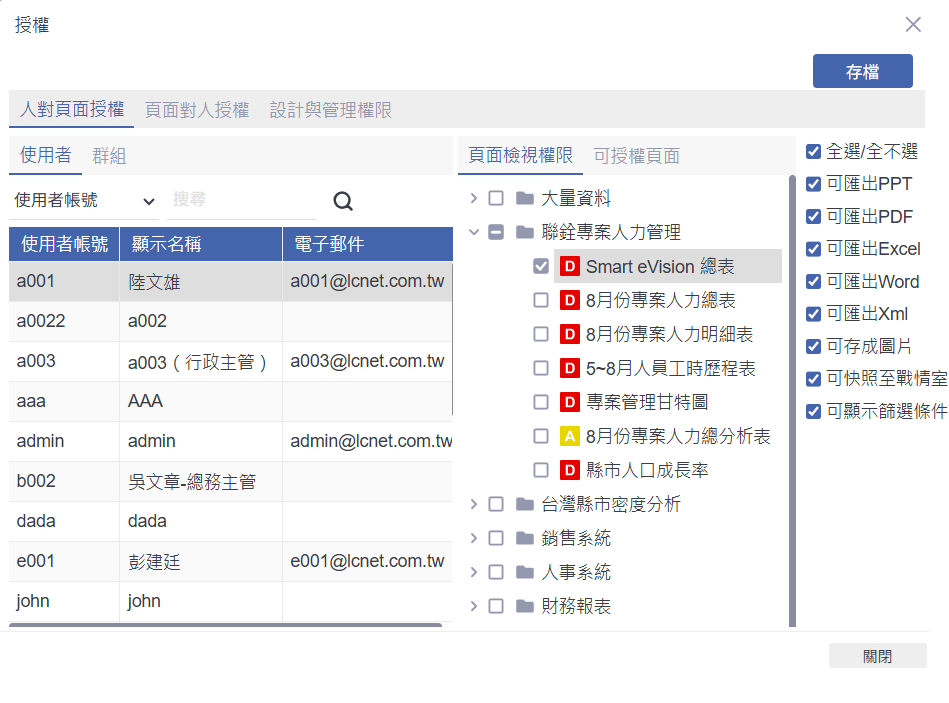Click the yellow A icon of 8月份專案人力總分析表
The height and width of the screenshot is (703, 949).
(x=569, y=437)
